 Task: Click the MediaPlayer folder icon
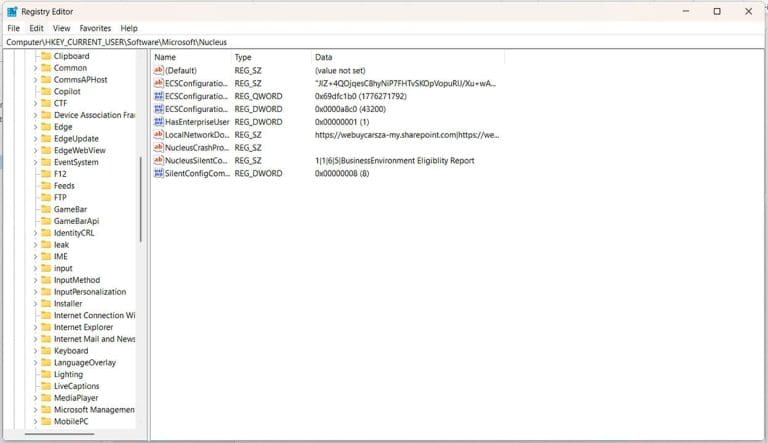(46, 397)
